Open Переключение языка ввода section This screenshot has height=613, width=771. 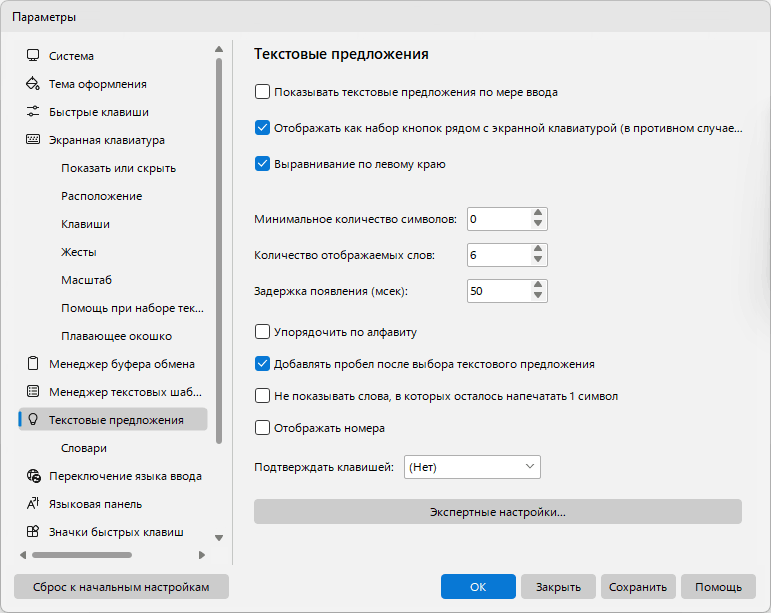pos(113,476)
